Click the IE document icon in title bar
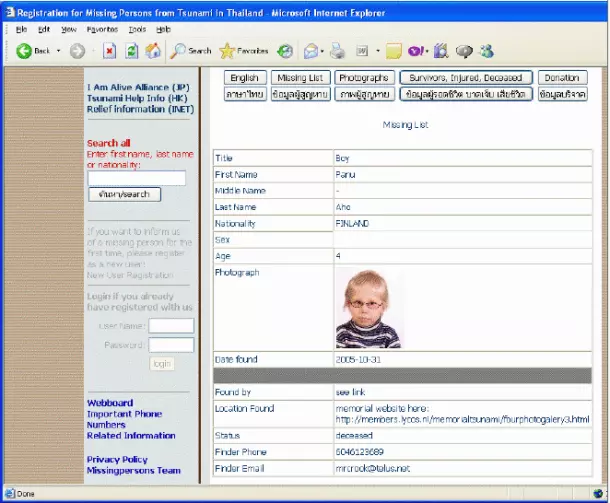610x503 pixels. point(9,12)
